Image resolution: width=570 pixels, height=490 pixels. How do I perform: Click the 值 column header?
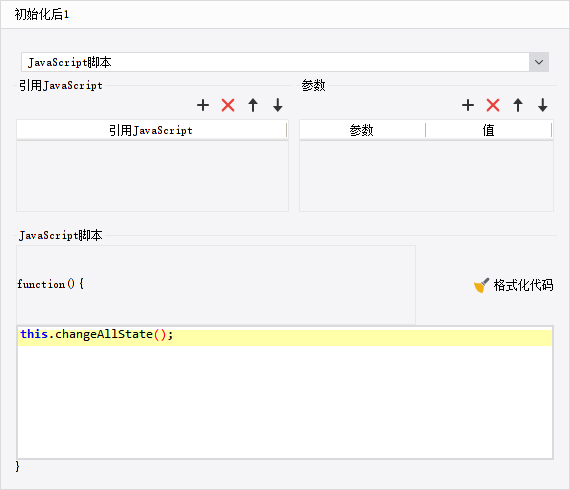(x=489, y=130)
